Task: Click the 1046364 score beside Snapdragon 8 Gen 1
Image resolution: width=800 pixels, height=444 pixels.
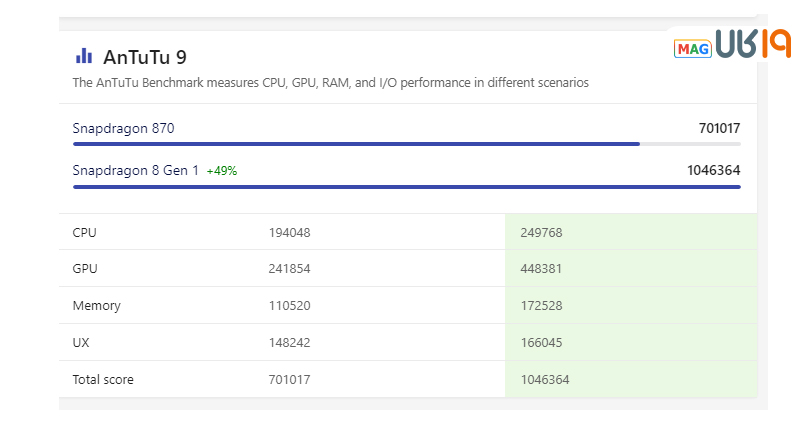Action: [x=713, y=171]
